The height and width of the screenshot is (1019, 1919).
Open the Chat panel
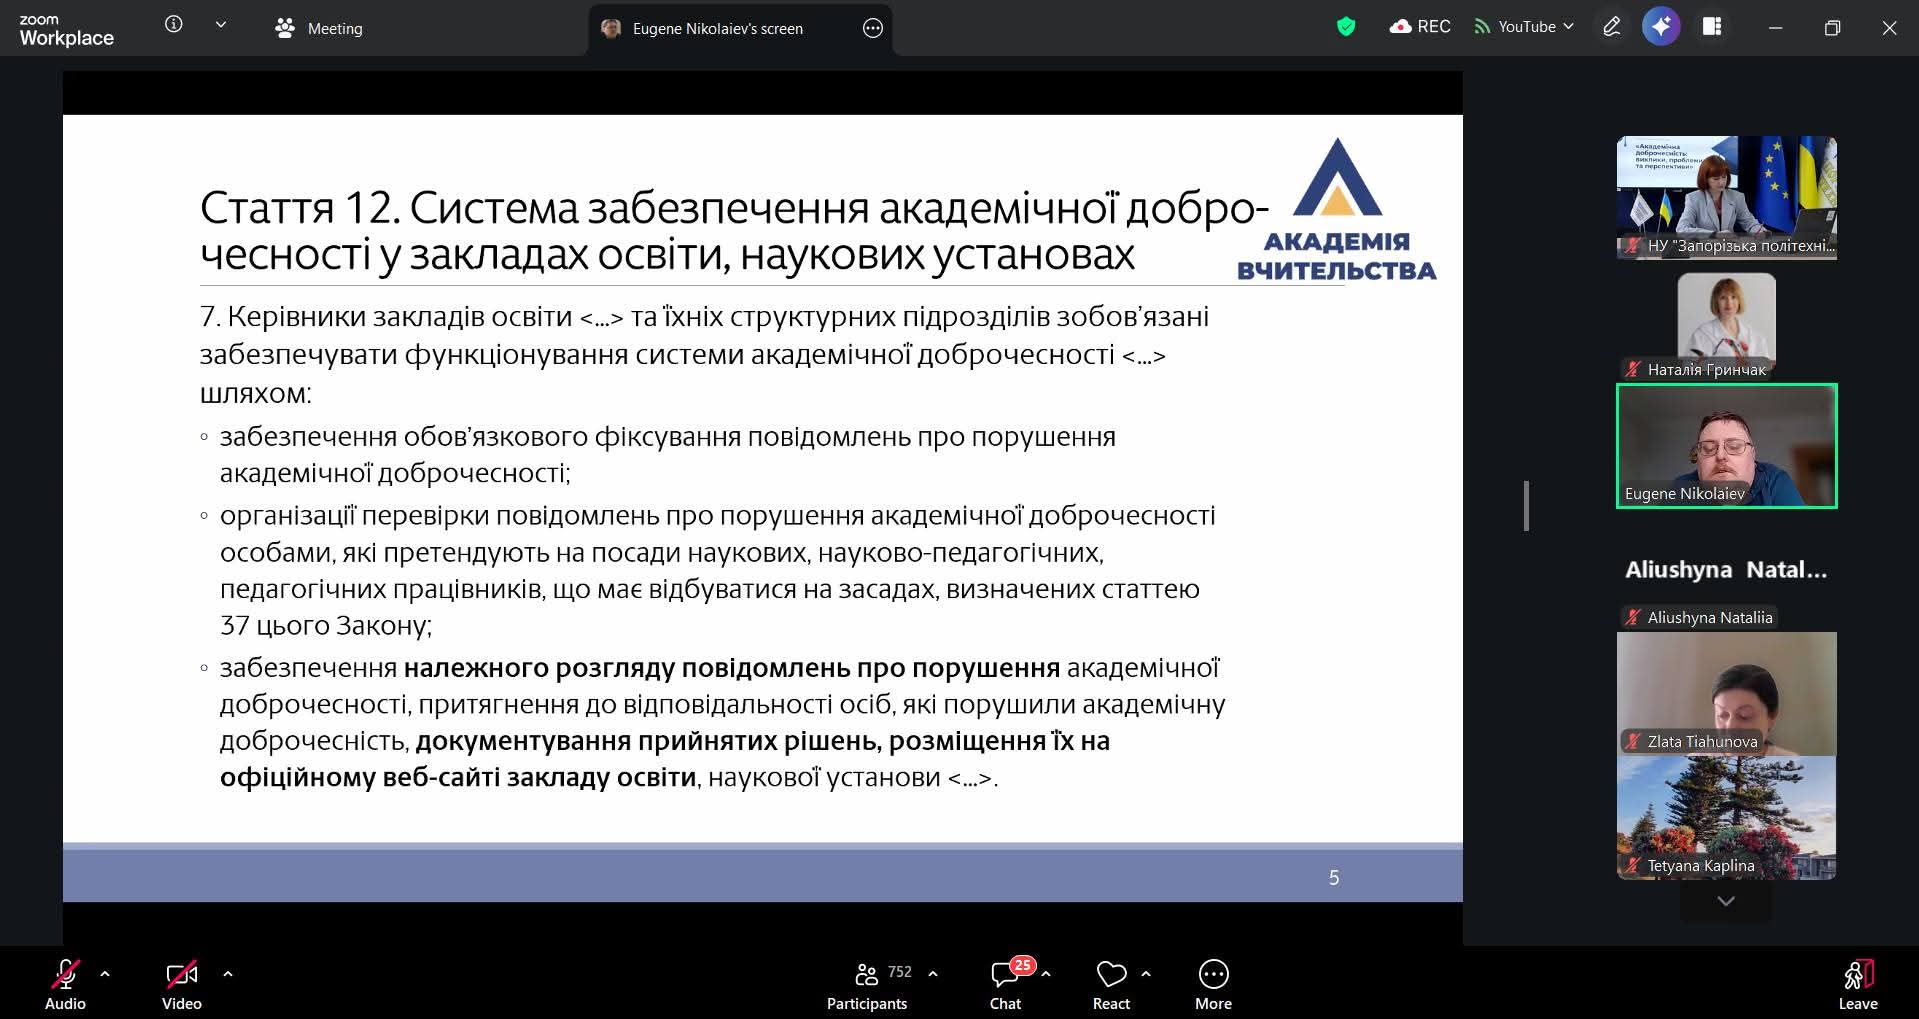(1005, 985)
